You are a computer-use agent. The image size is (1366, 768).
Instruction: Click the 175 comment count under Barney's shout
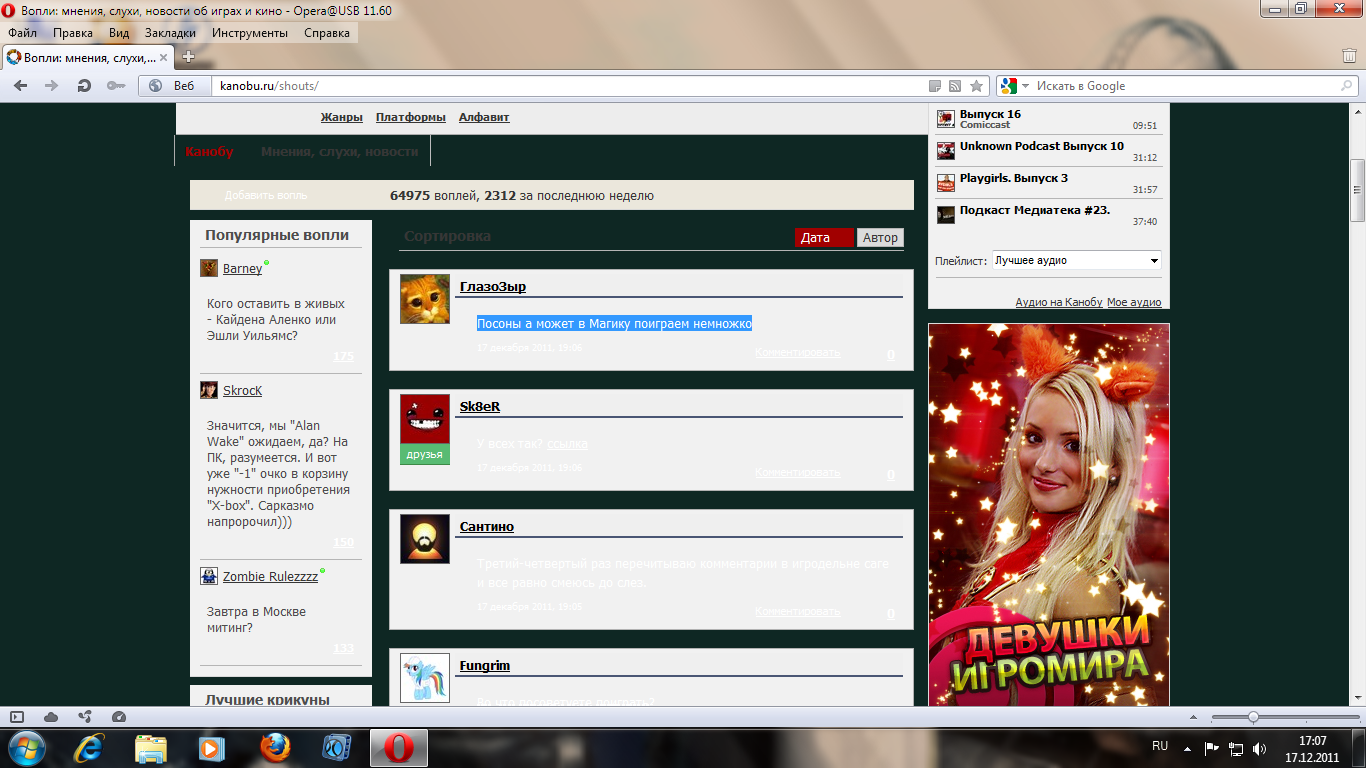click(x=343, y=357)
